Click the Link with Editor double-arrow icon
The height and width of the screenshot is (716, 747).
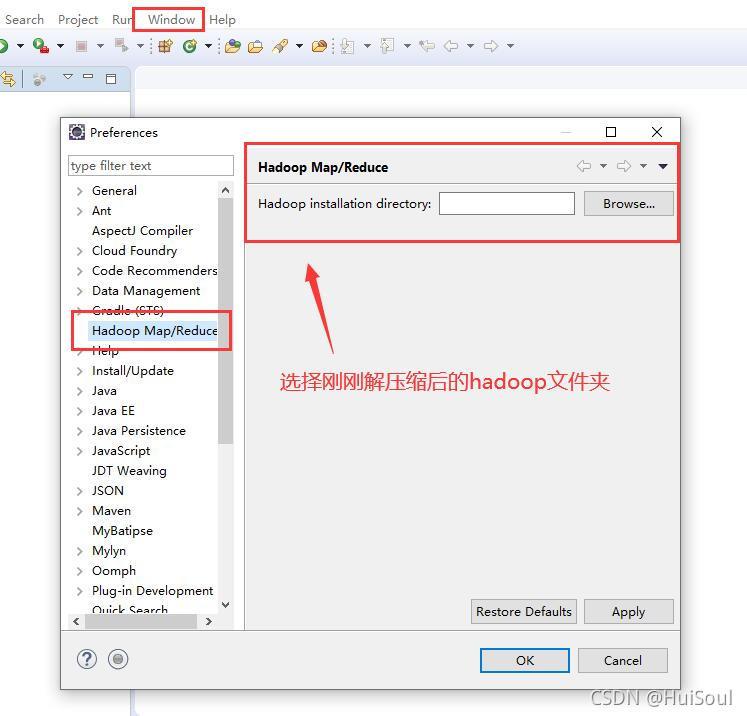(x=7, y=79)
